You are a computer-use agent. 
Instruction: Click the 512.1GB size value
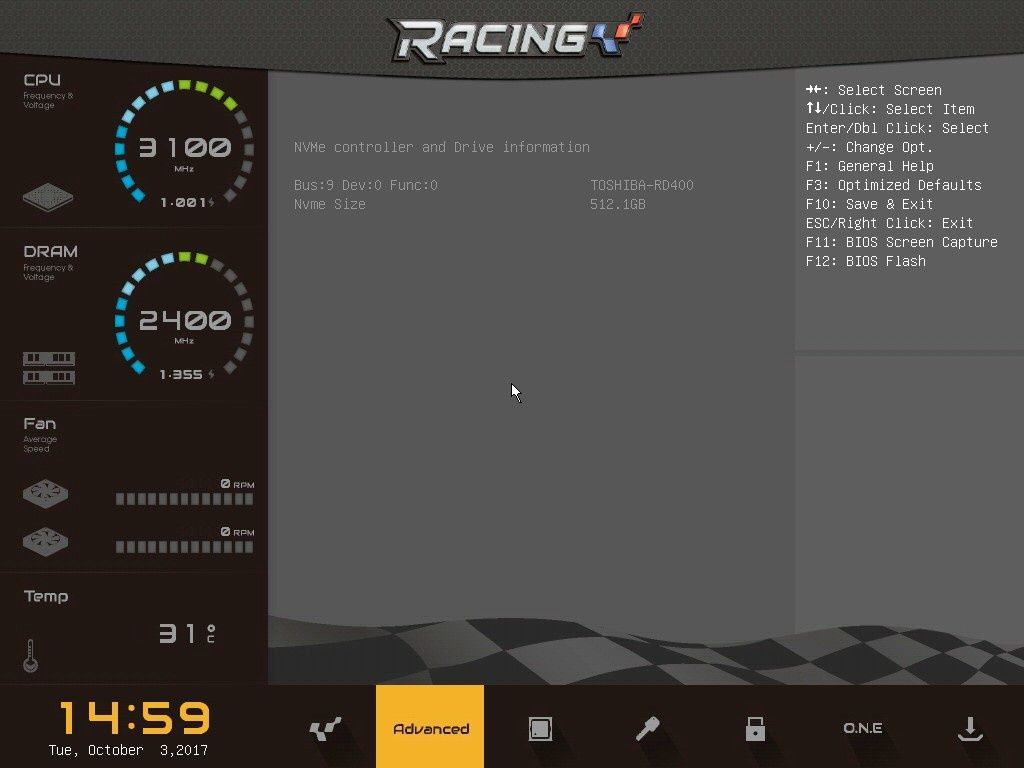tap(618, 204)
